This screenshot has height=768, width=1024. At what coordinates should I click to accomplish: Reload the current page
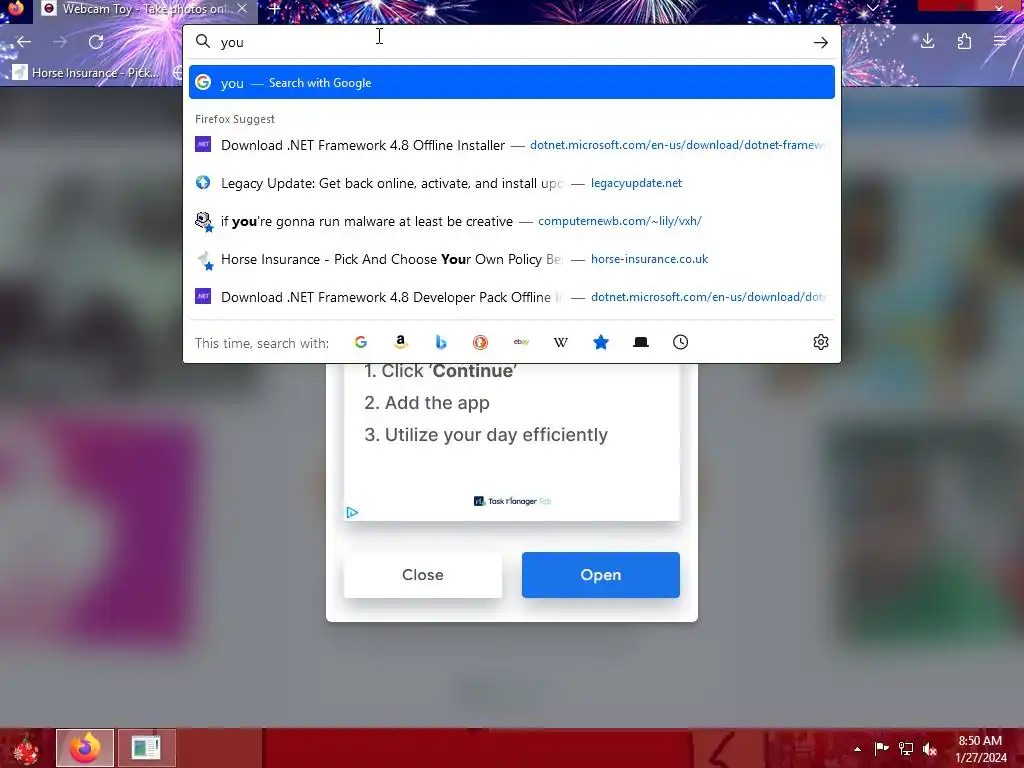[x=96, y=42]
